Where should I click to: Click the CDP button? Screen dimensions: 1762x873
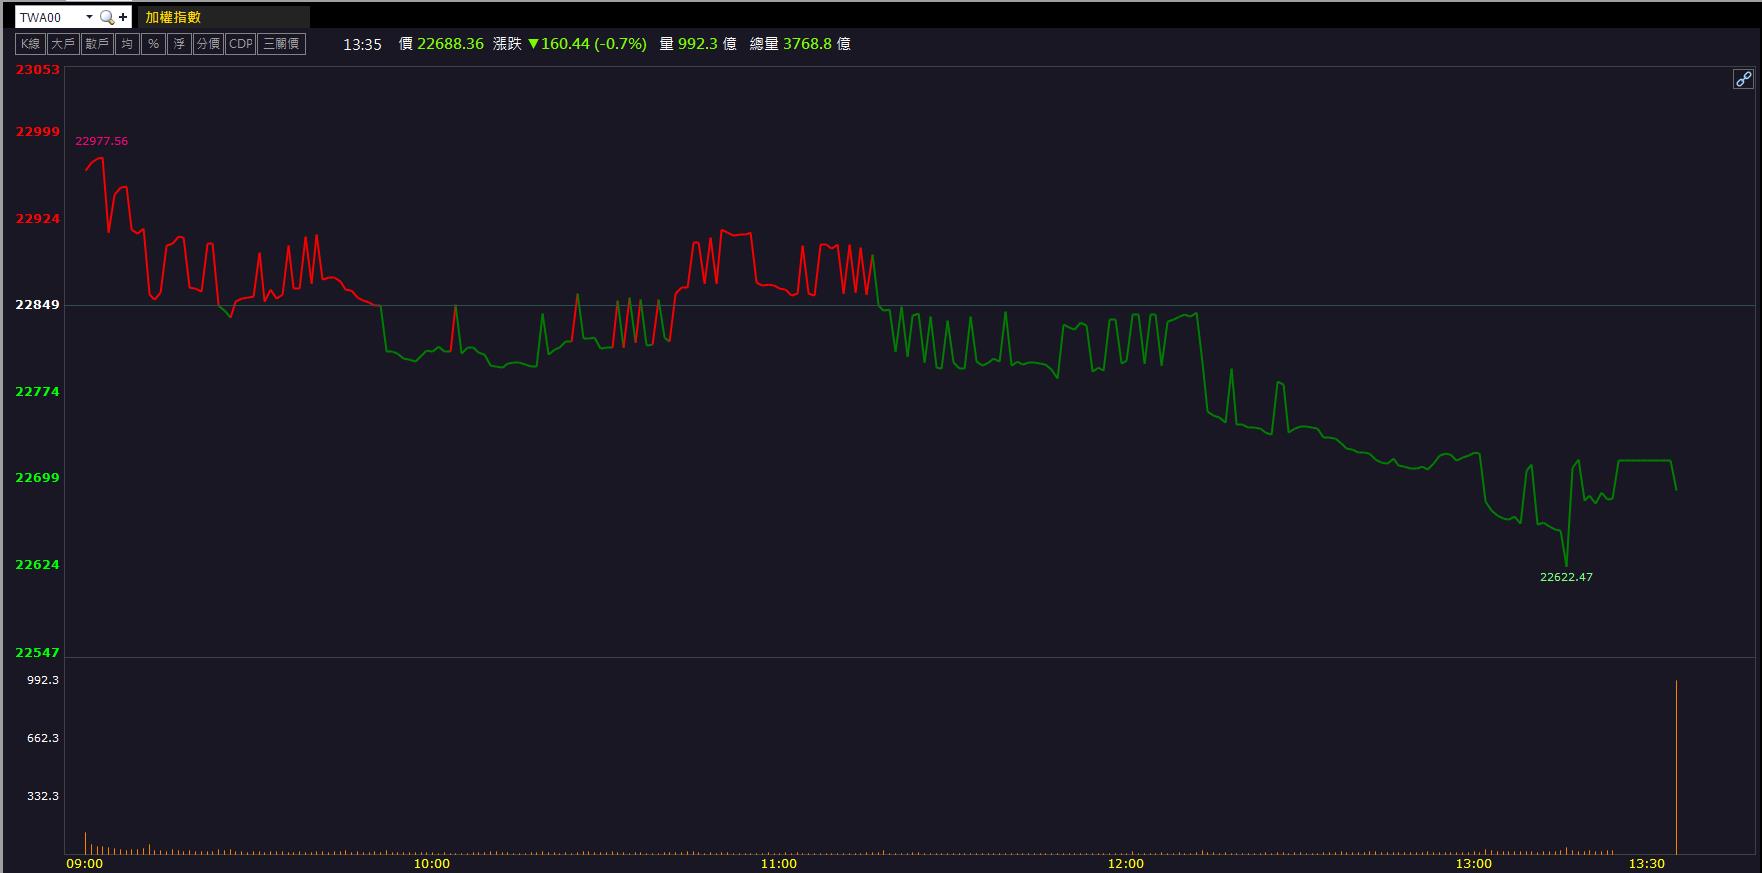pyautogui.click(x=241, y=44)
